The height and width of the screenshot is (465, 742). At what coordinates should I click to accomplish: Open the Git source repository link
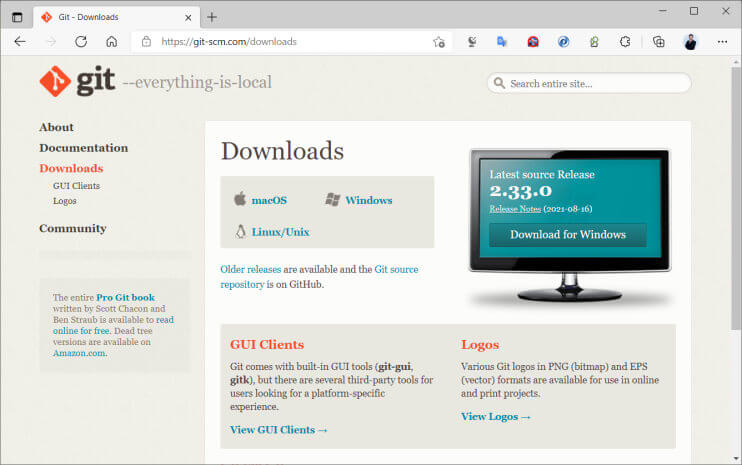396,269
